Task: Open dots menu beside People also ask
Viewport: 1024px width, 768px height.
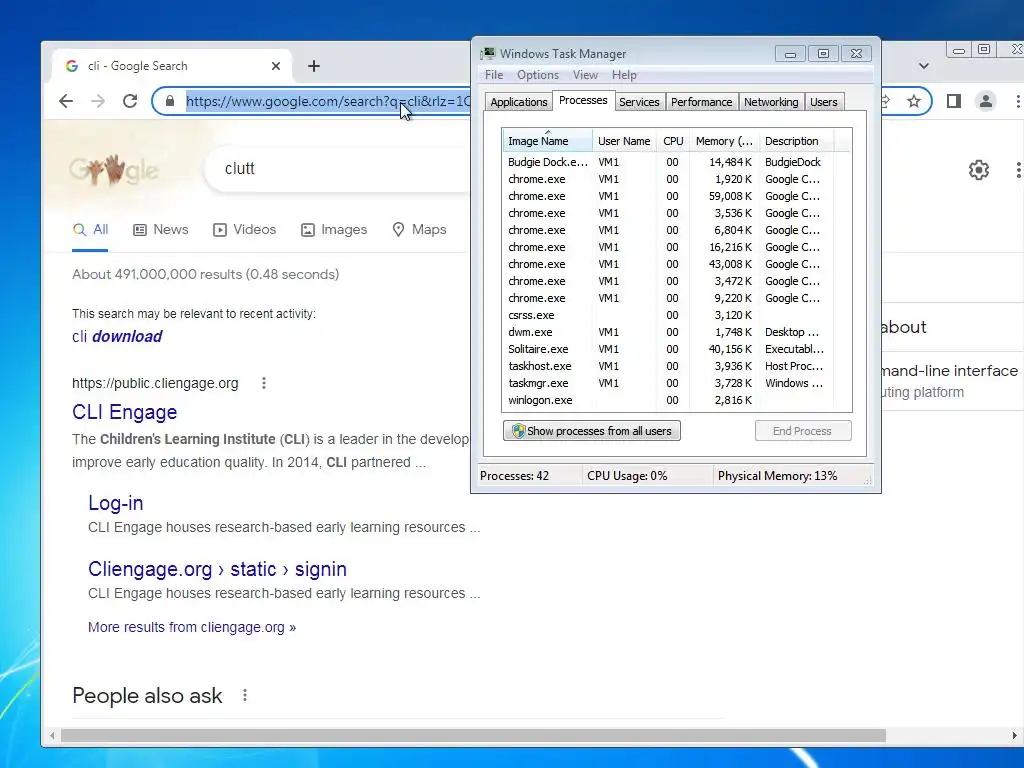Action: tap(245, 696)
